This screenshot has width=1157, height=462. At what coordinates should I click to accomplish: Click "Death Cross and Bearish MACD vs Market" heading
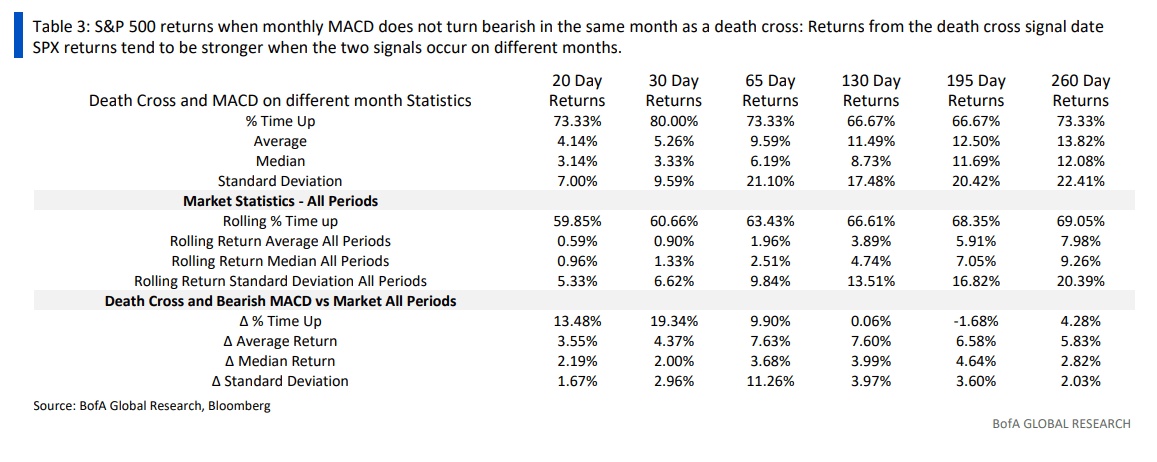(x=280, y=301)
